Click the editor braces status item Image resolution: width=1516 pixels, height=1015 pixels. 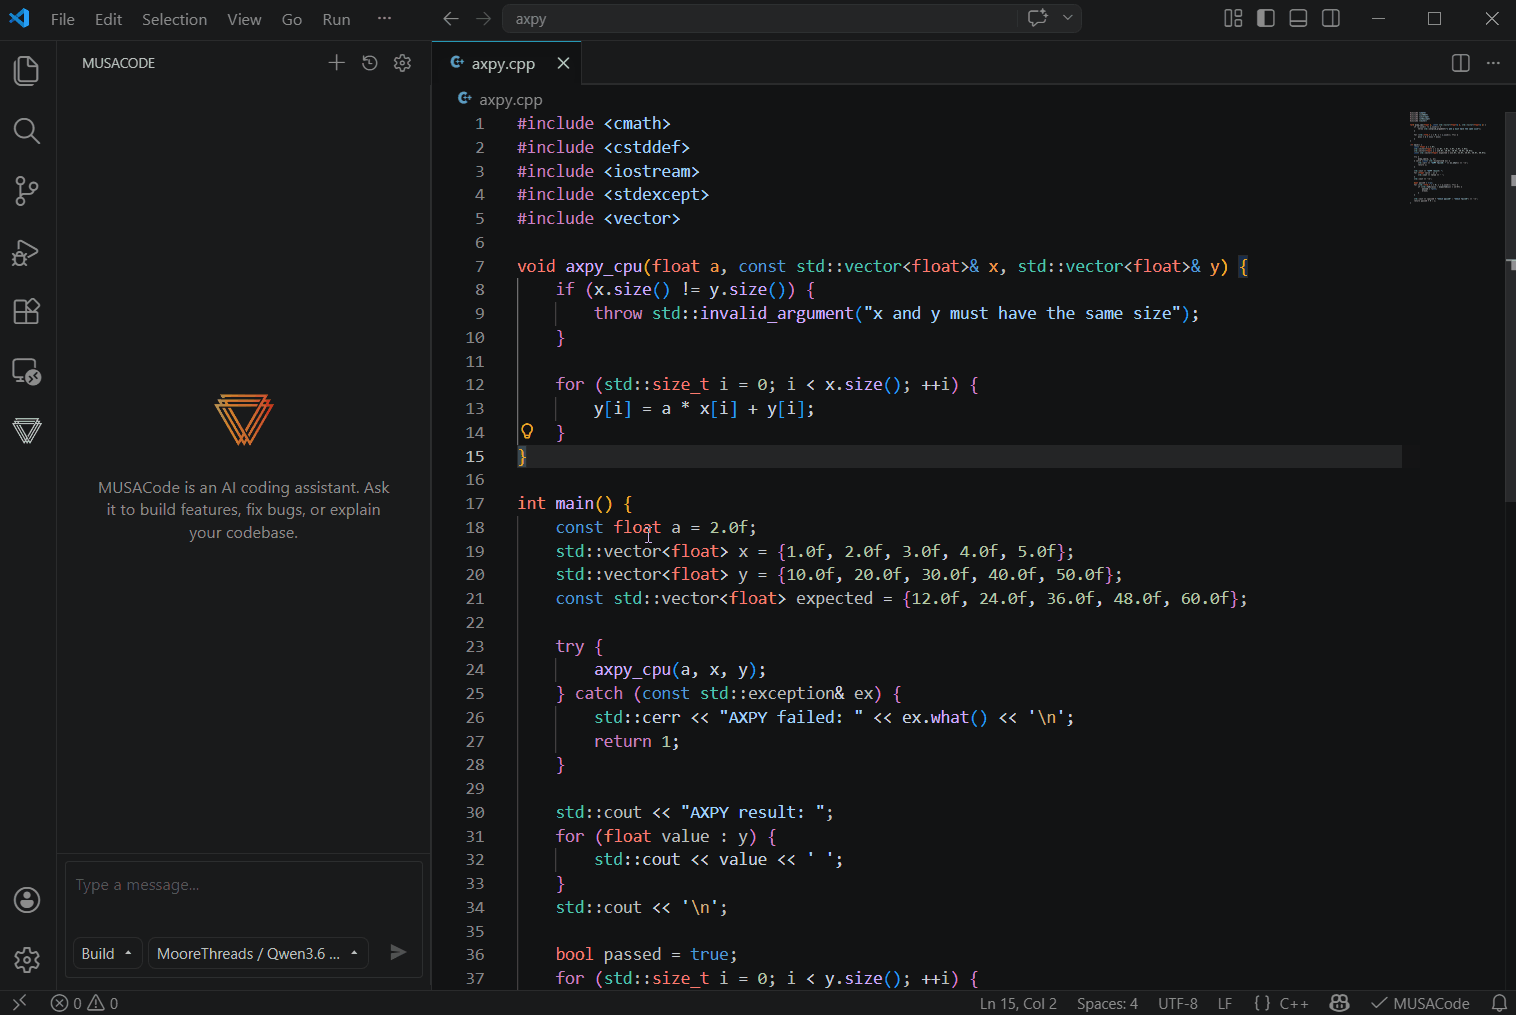pos(1262,1003)
